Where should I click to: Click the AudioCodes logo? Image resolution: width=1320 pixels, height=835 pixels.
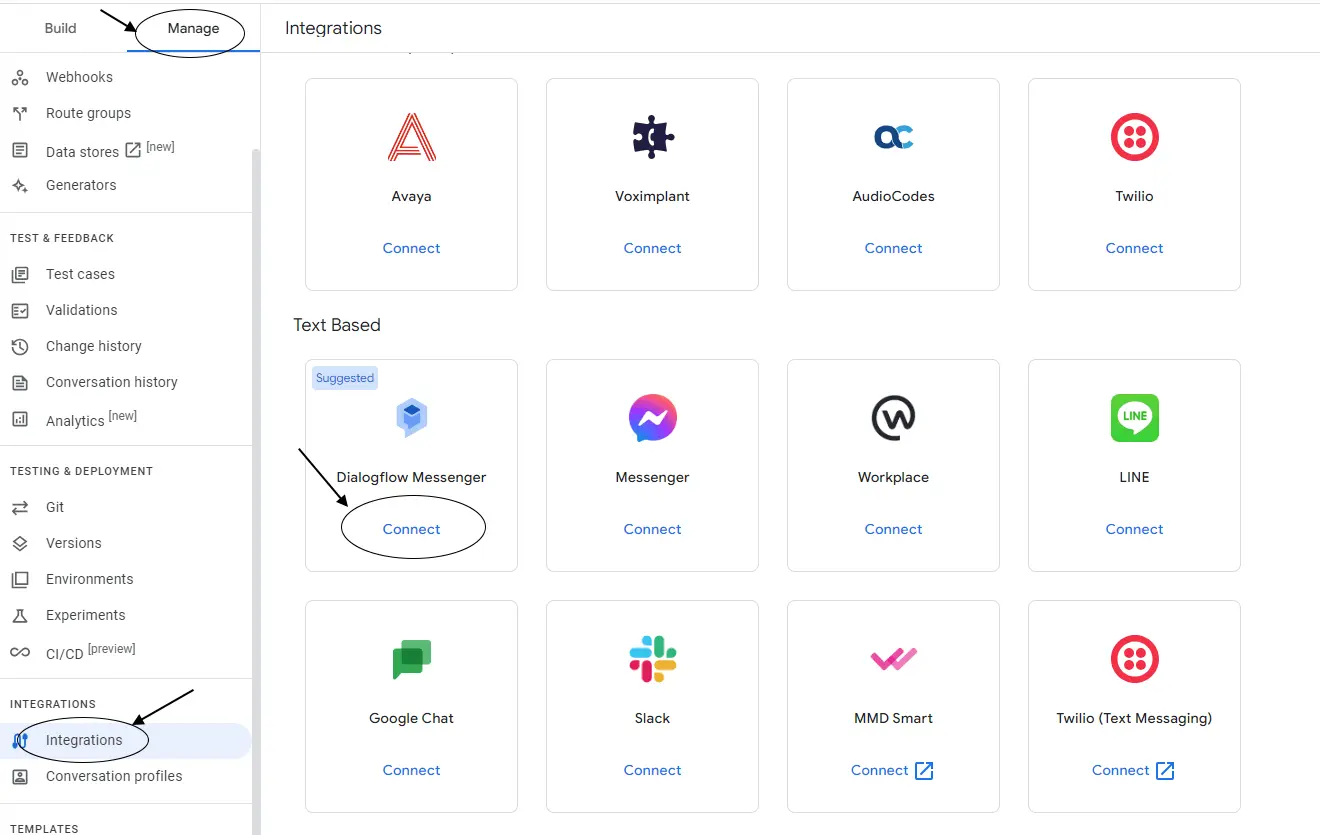click(x=893, y=137)
